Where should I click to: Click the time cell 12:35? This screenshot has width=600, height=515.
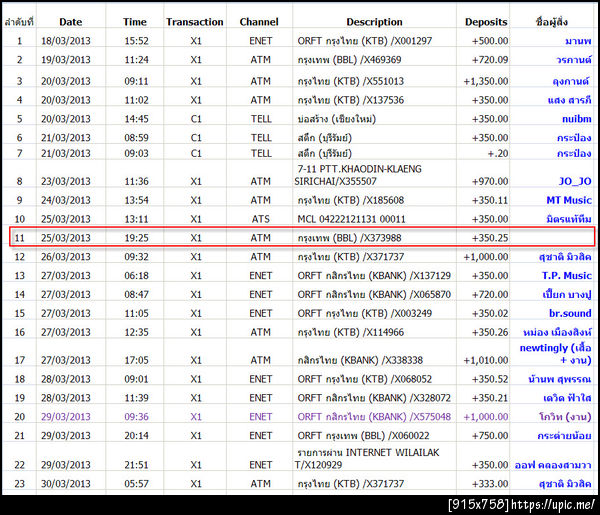click(x=136, y=332)
